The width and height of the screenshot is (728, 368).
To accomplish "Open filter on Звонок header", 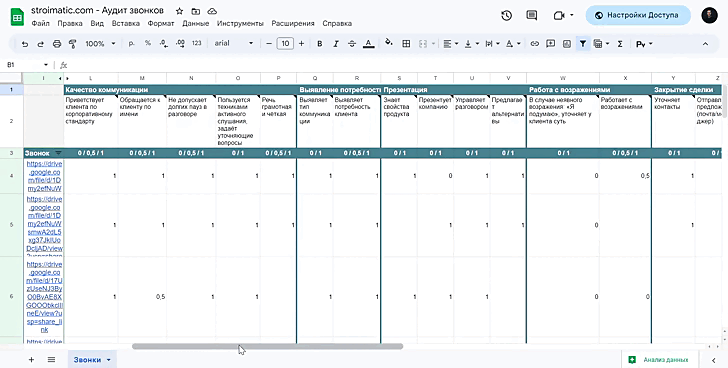I will coord(58,153).
